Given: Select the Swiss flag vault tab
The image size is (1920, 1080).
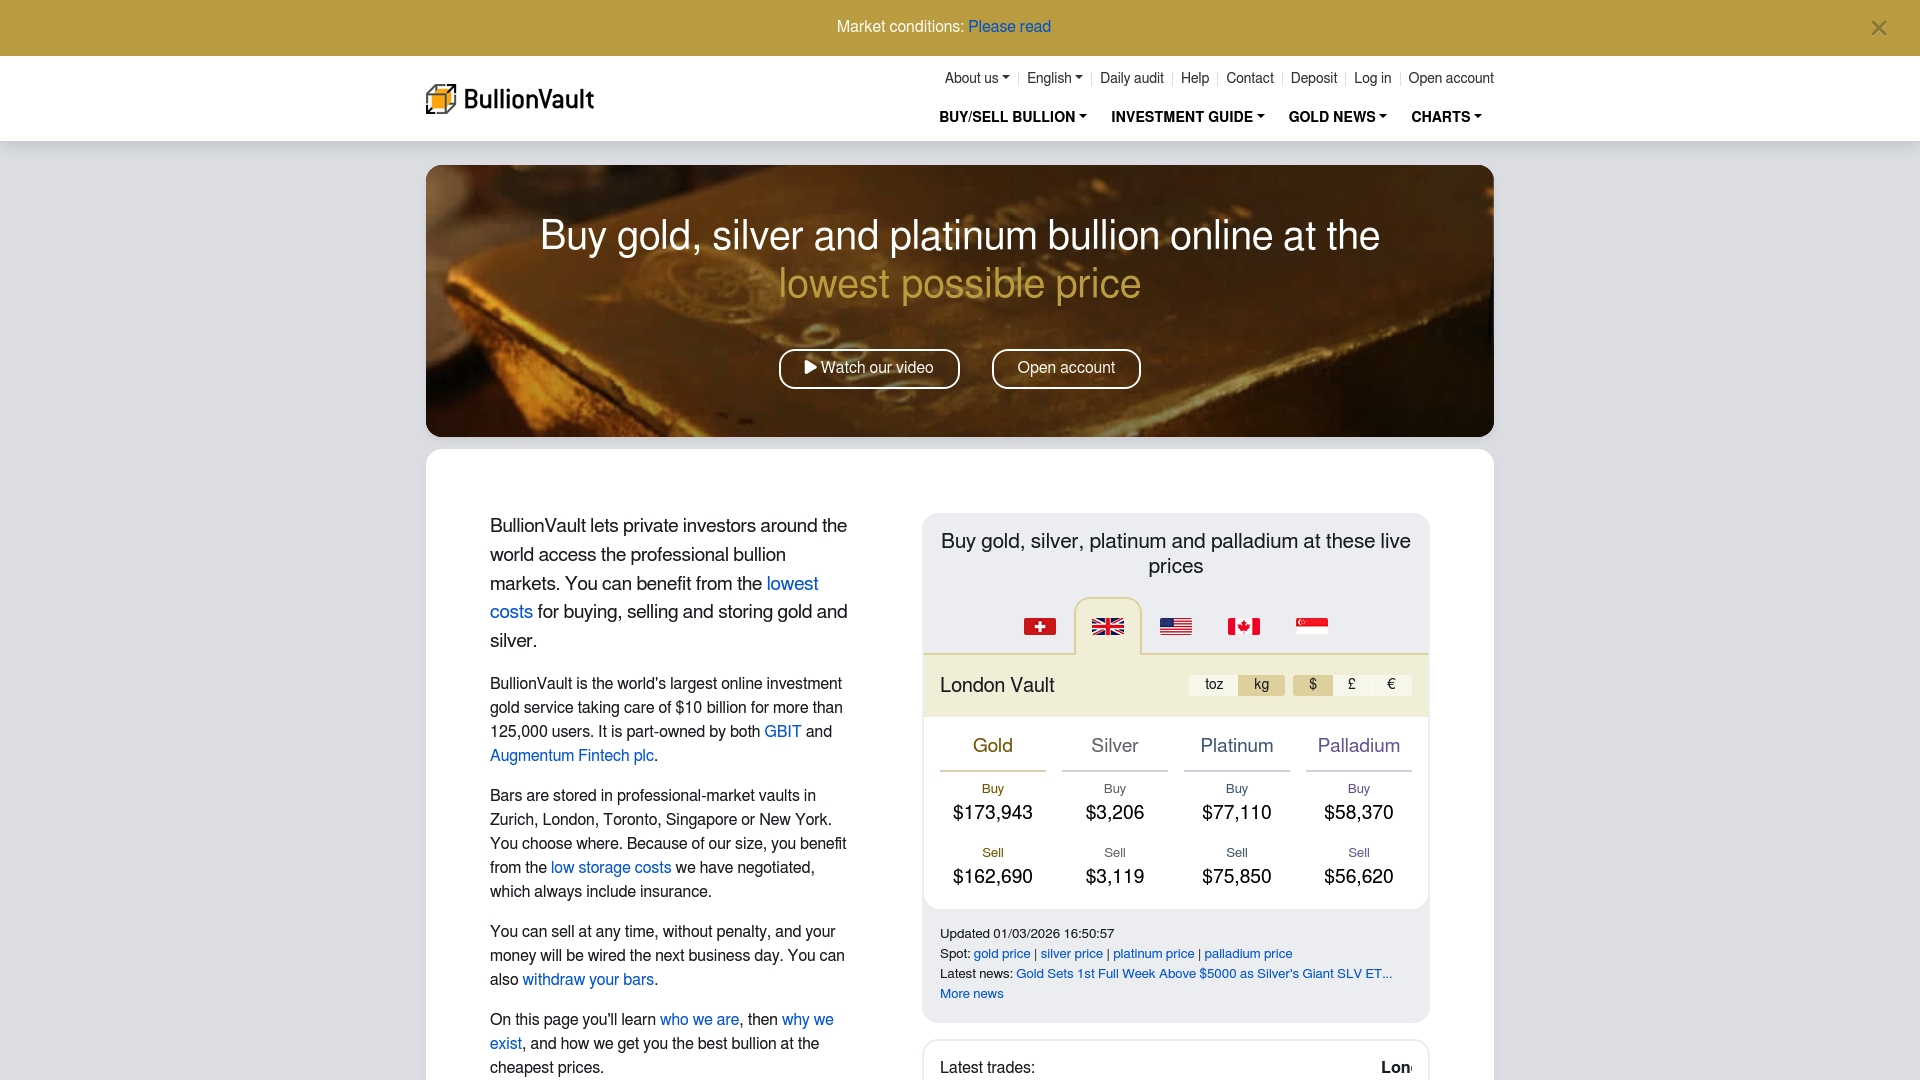Looking at the screenshot, I should coord(1040,627).
